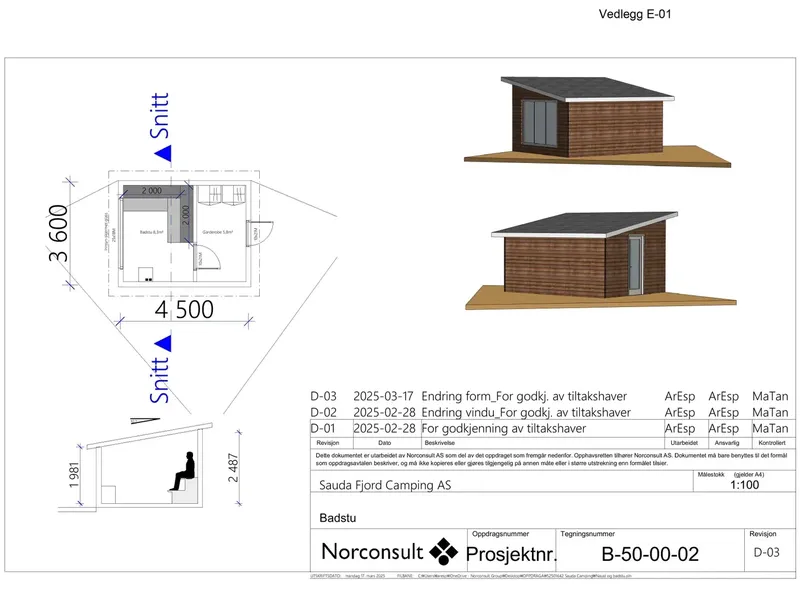Click the date '2025-03-17'

point(383,396)
